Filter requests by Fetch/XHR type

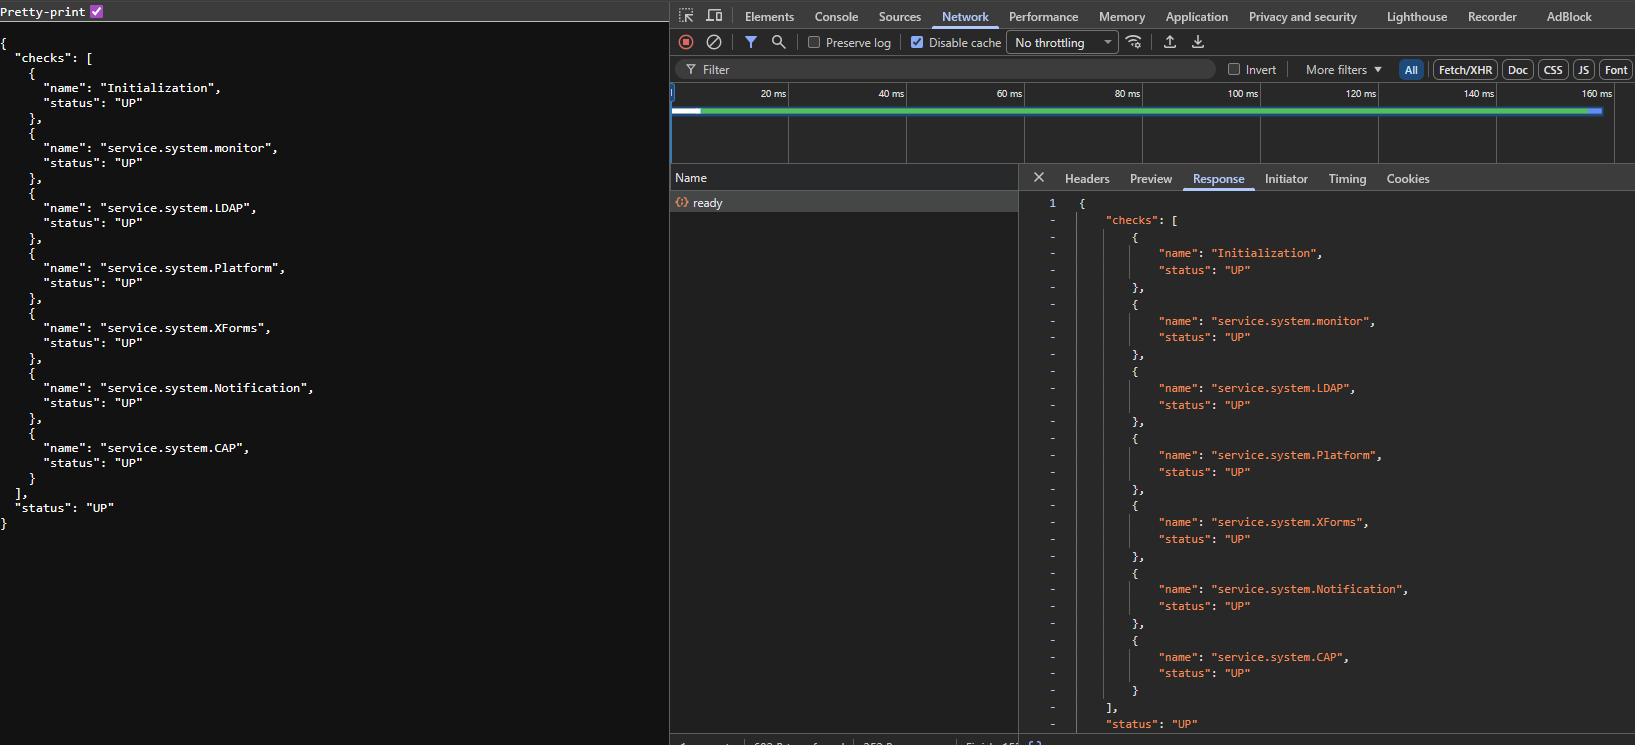click(x=1465, y=70)
